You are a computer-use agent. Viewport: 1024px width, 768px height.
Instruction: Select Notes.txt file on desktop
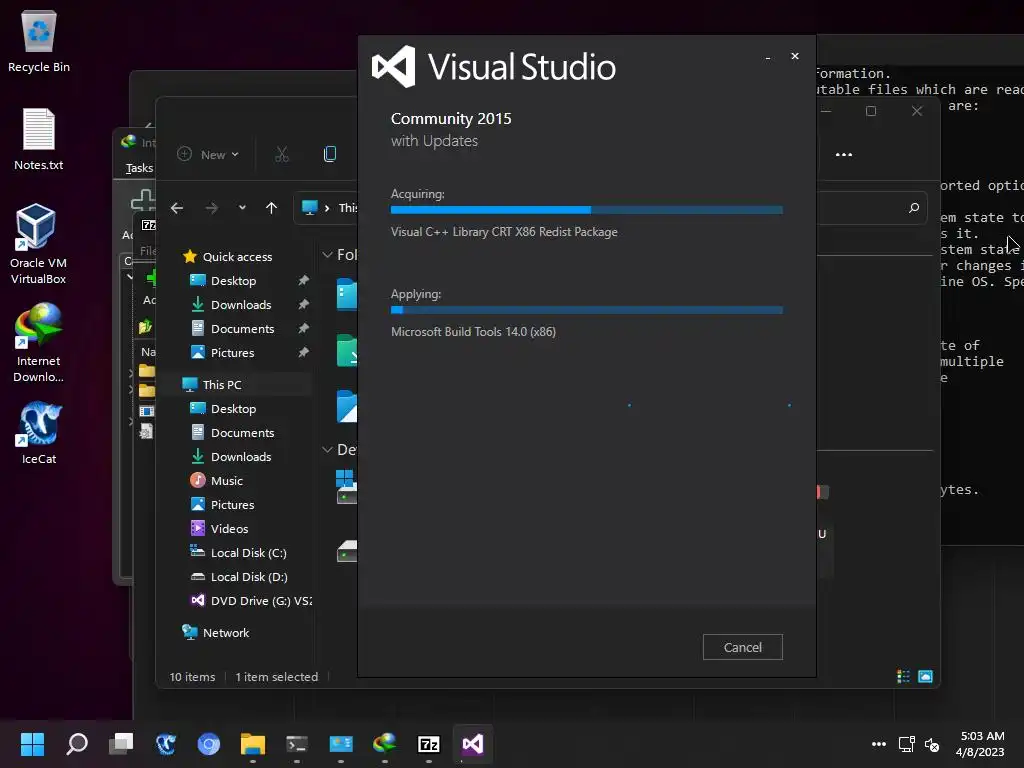[x=39, y=140]
